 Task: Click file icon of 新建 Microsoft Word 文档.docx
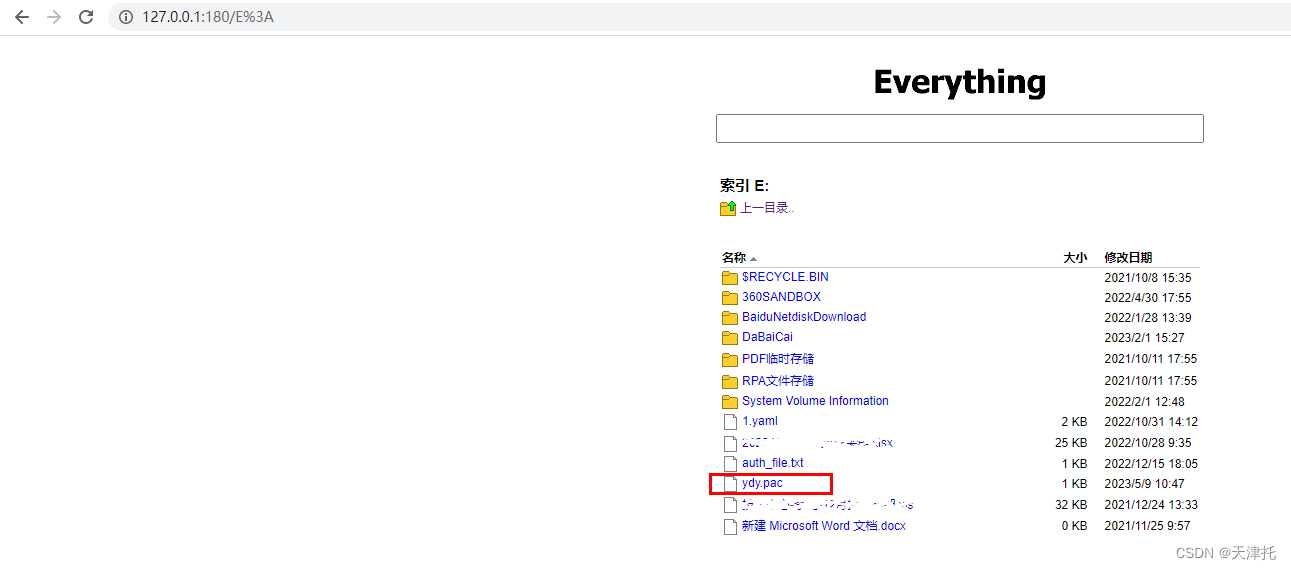[x=730, y=526]
